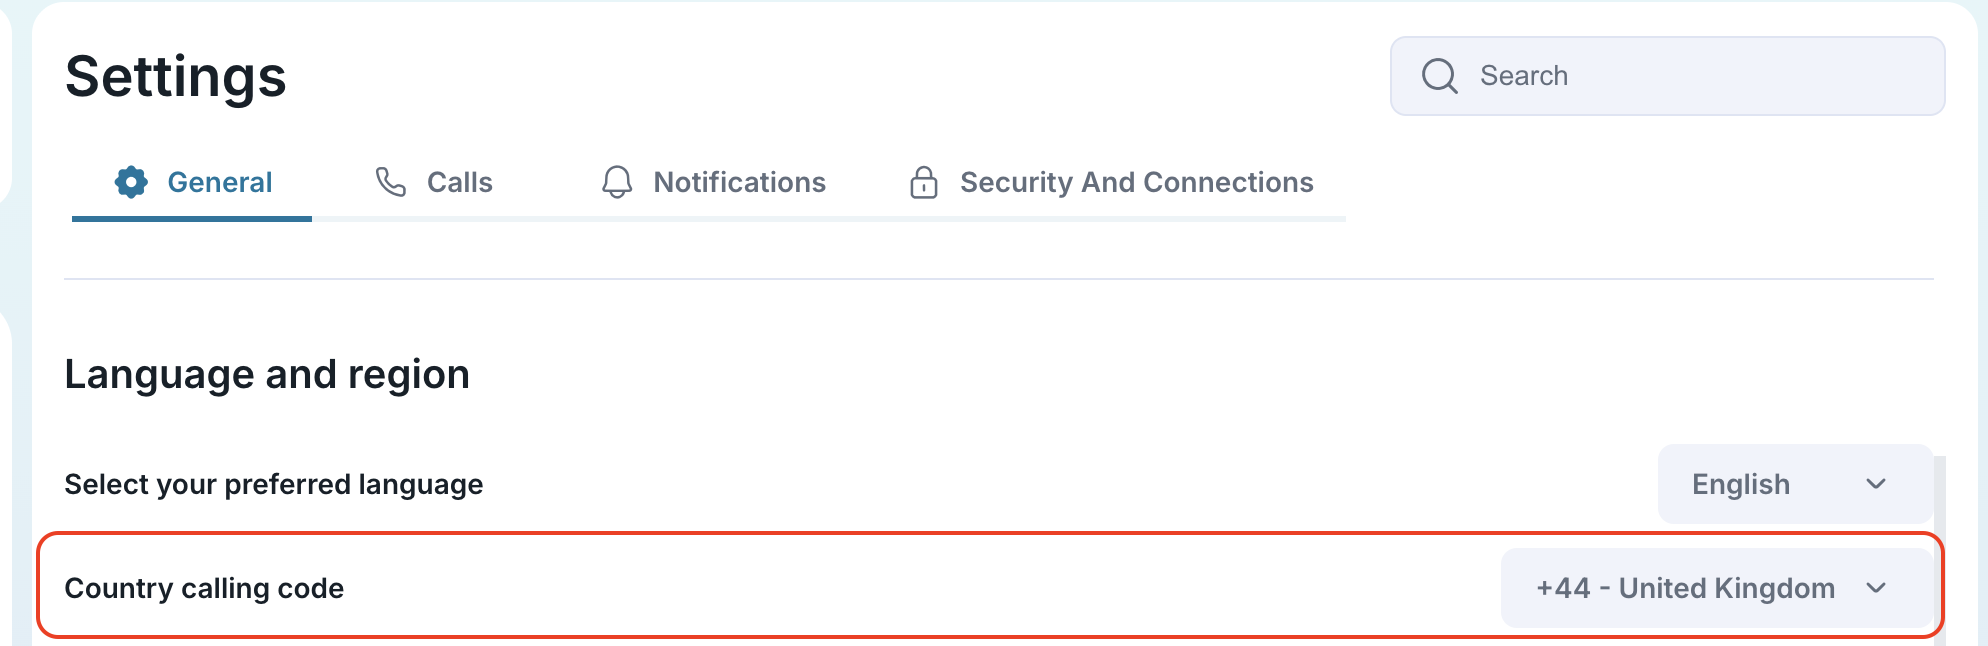Select the General tab
Viewport: 1988px width, 646px height.
click(x=220, y=182)
